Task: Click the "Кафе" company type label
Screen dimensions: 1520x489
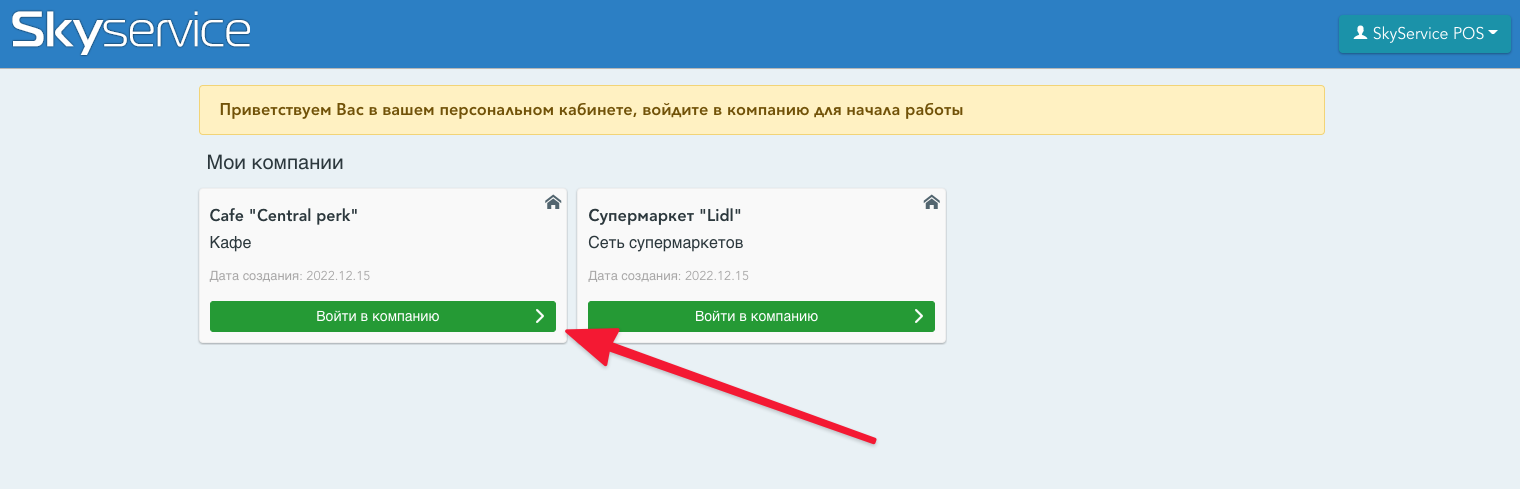Action: 230,243
